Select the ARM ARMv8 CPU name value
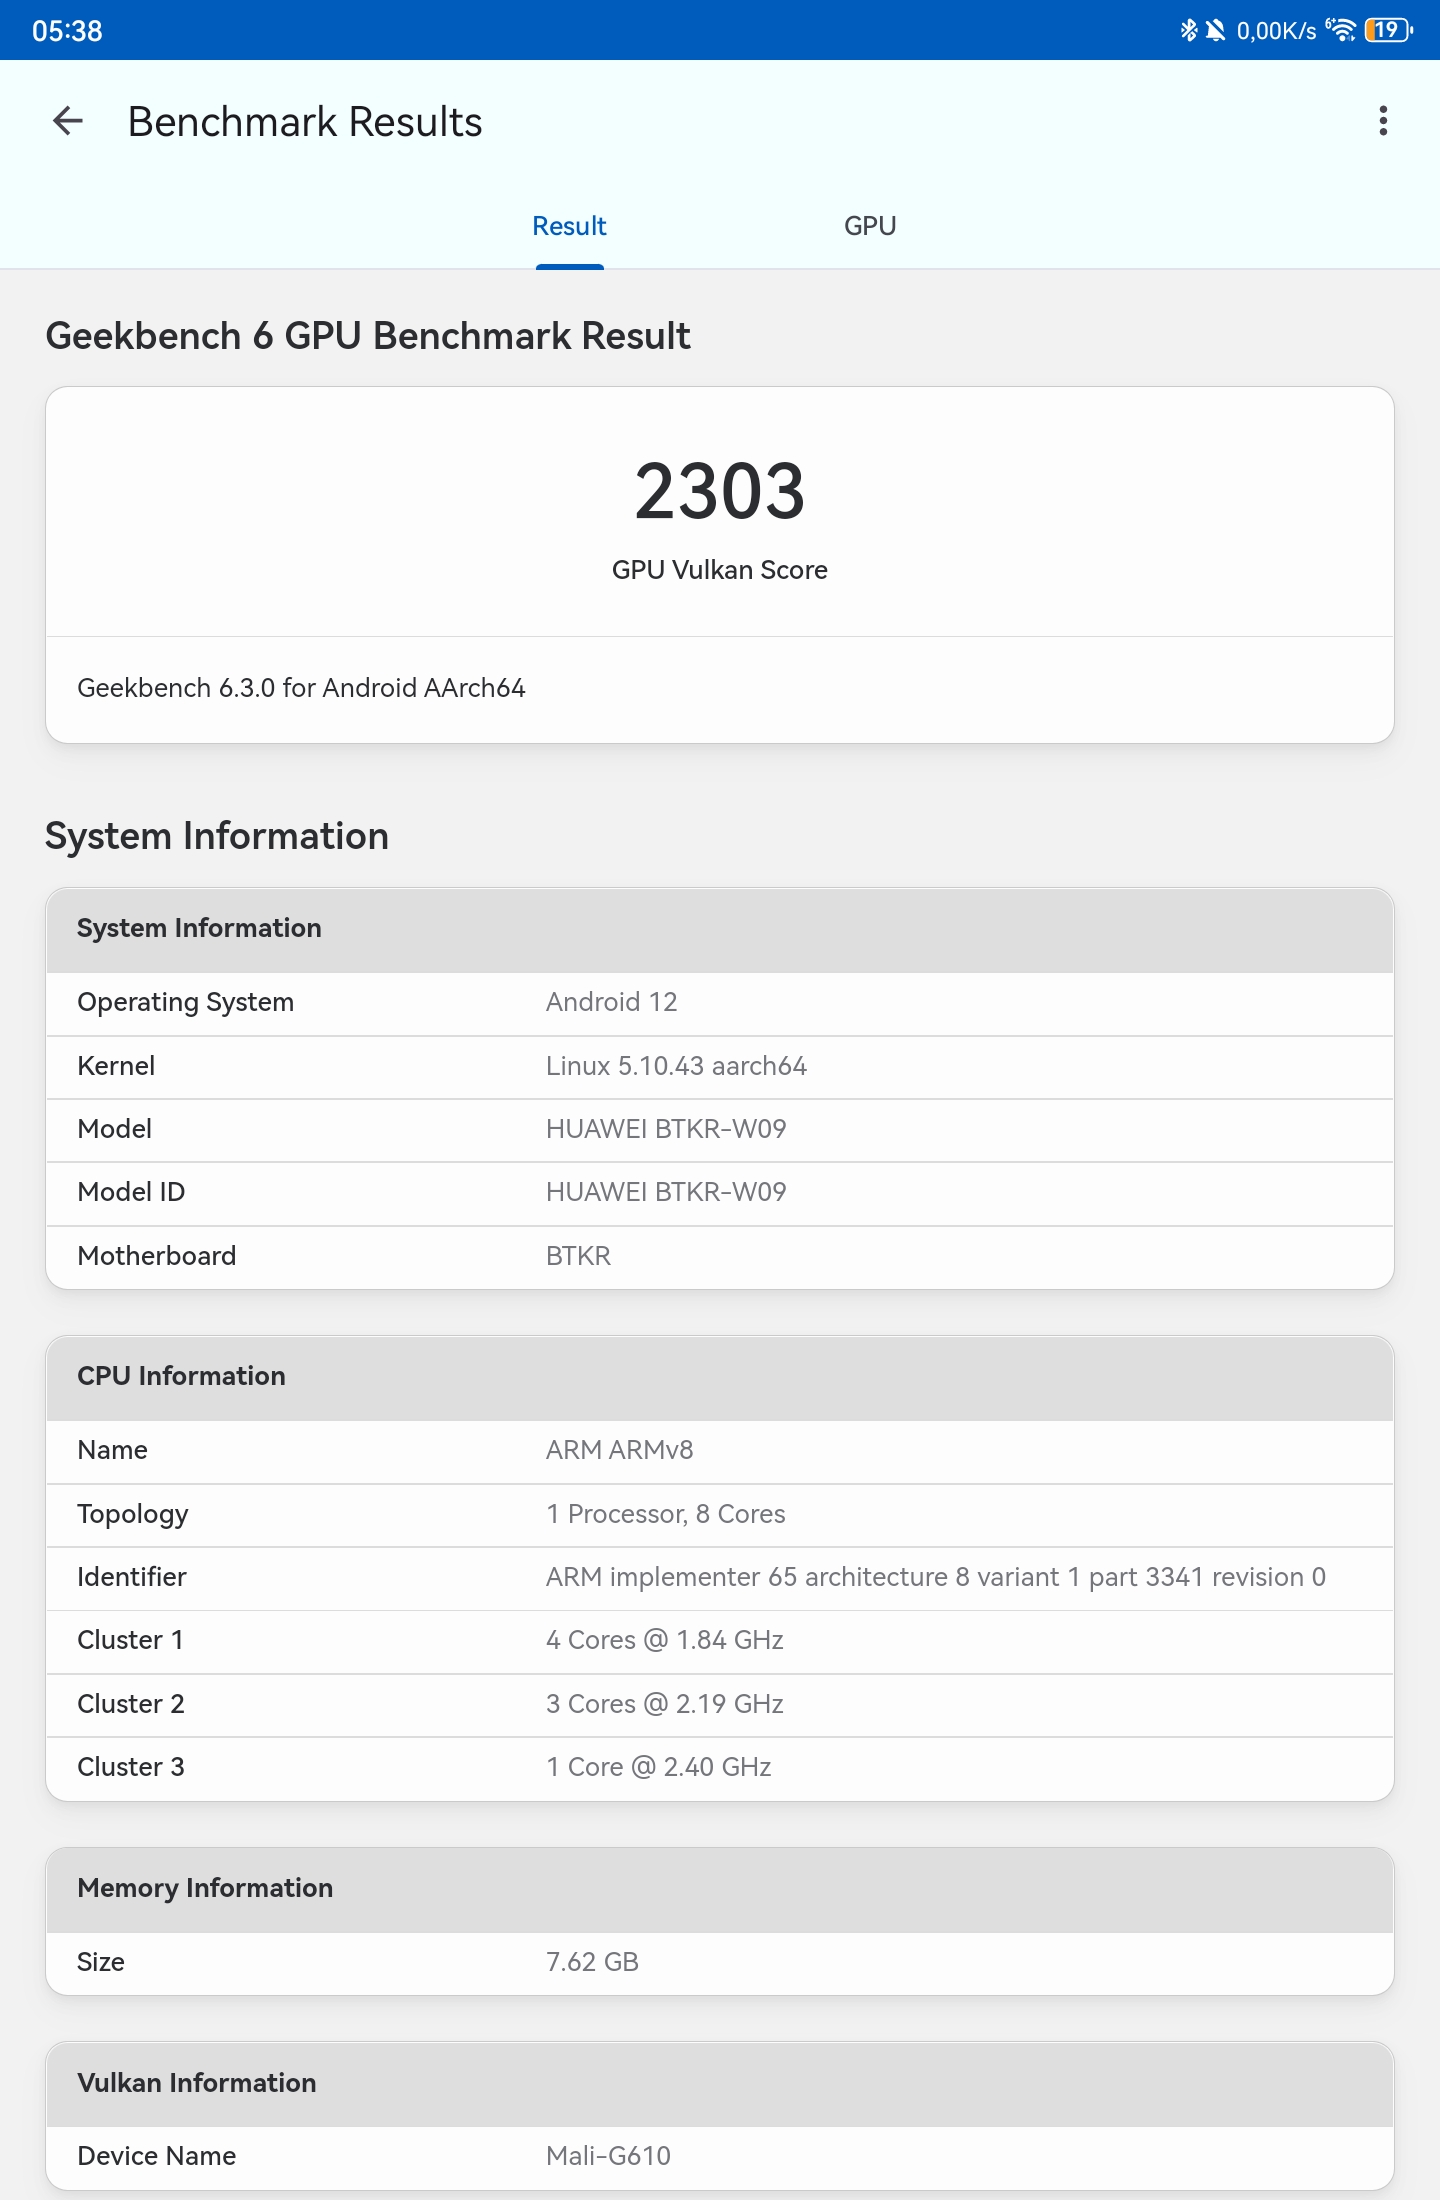The image size is (1440, 2200). (620, 1450)
